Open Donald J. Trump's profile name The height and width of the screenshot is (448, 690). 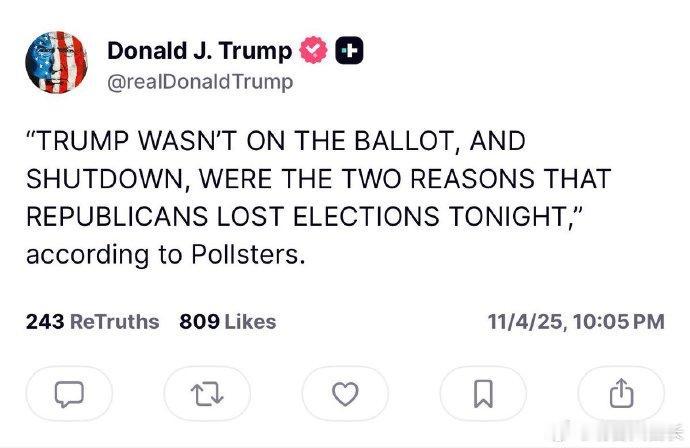200,50
